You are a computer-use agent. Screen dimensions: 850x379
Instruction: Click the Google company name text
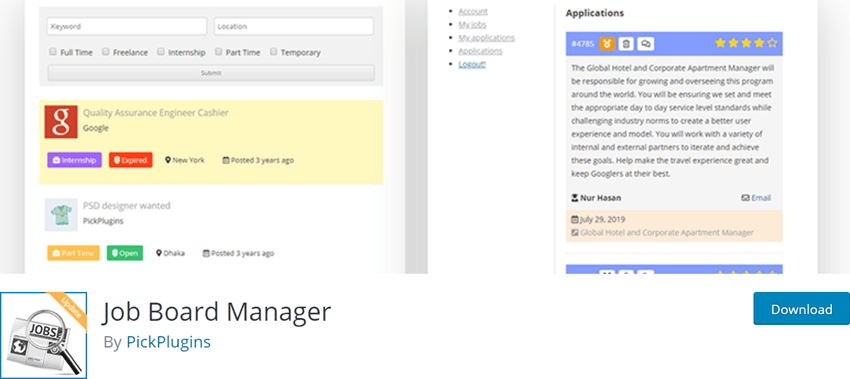[x=95, y=128]
